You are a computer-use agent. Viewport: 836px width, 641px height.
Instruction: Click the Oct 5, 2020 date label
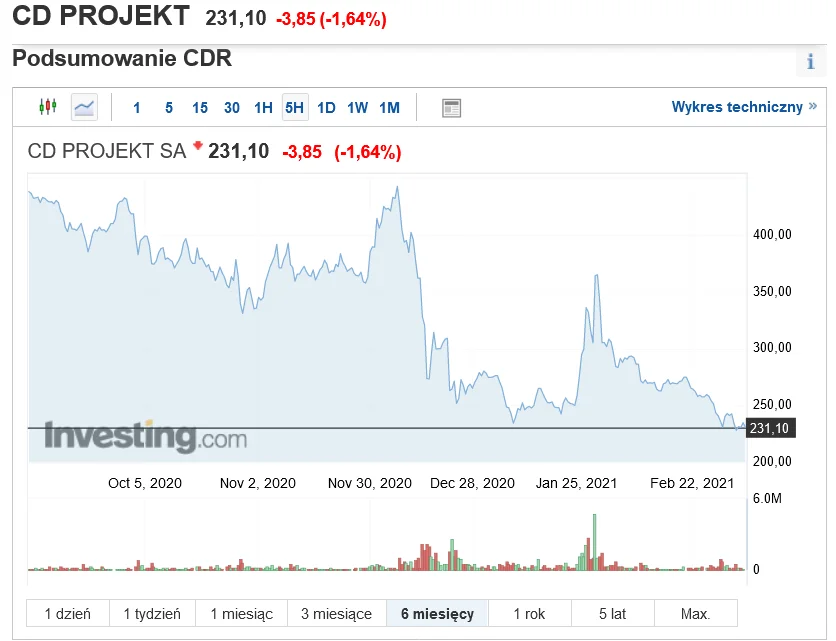[x=145, y=483]
